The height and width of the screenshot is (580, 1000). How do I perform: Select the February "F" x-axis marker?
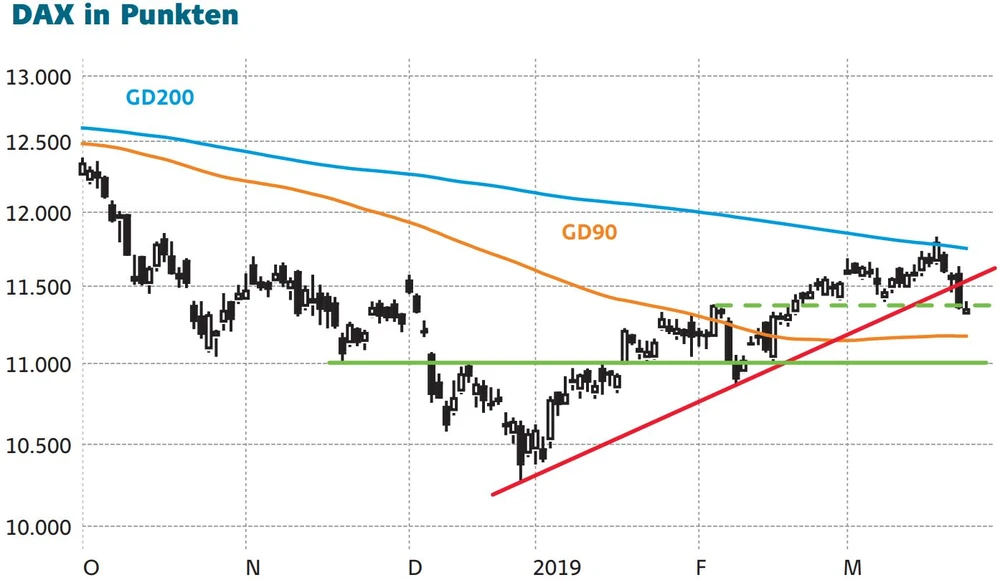point(702,567)
